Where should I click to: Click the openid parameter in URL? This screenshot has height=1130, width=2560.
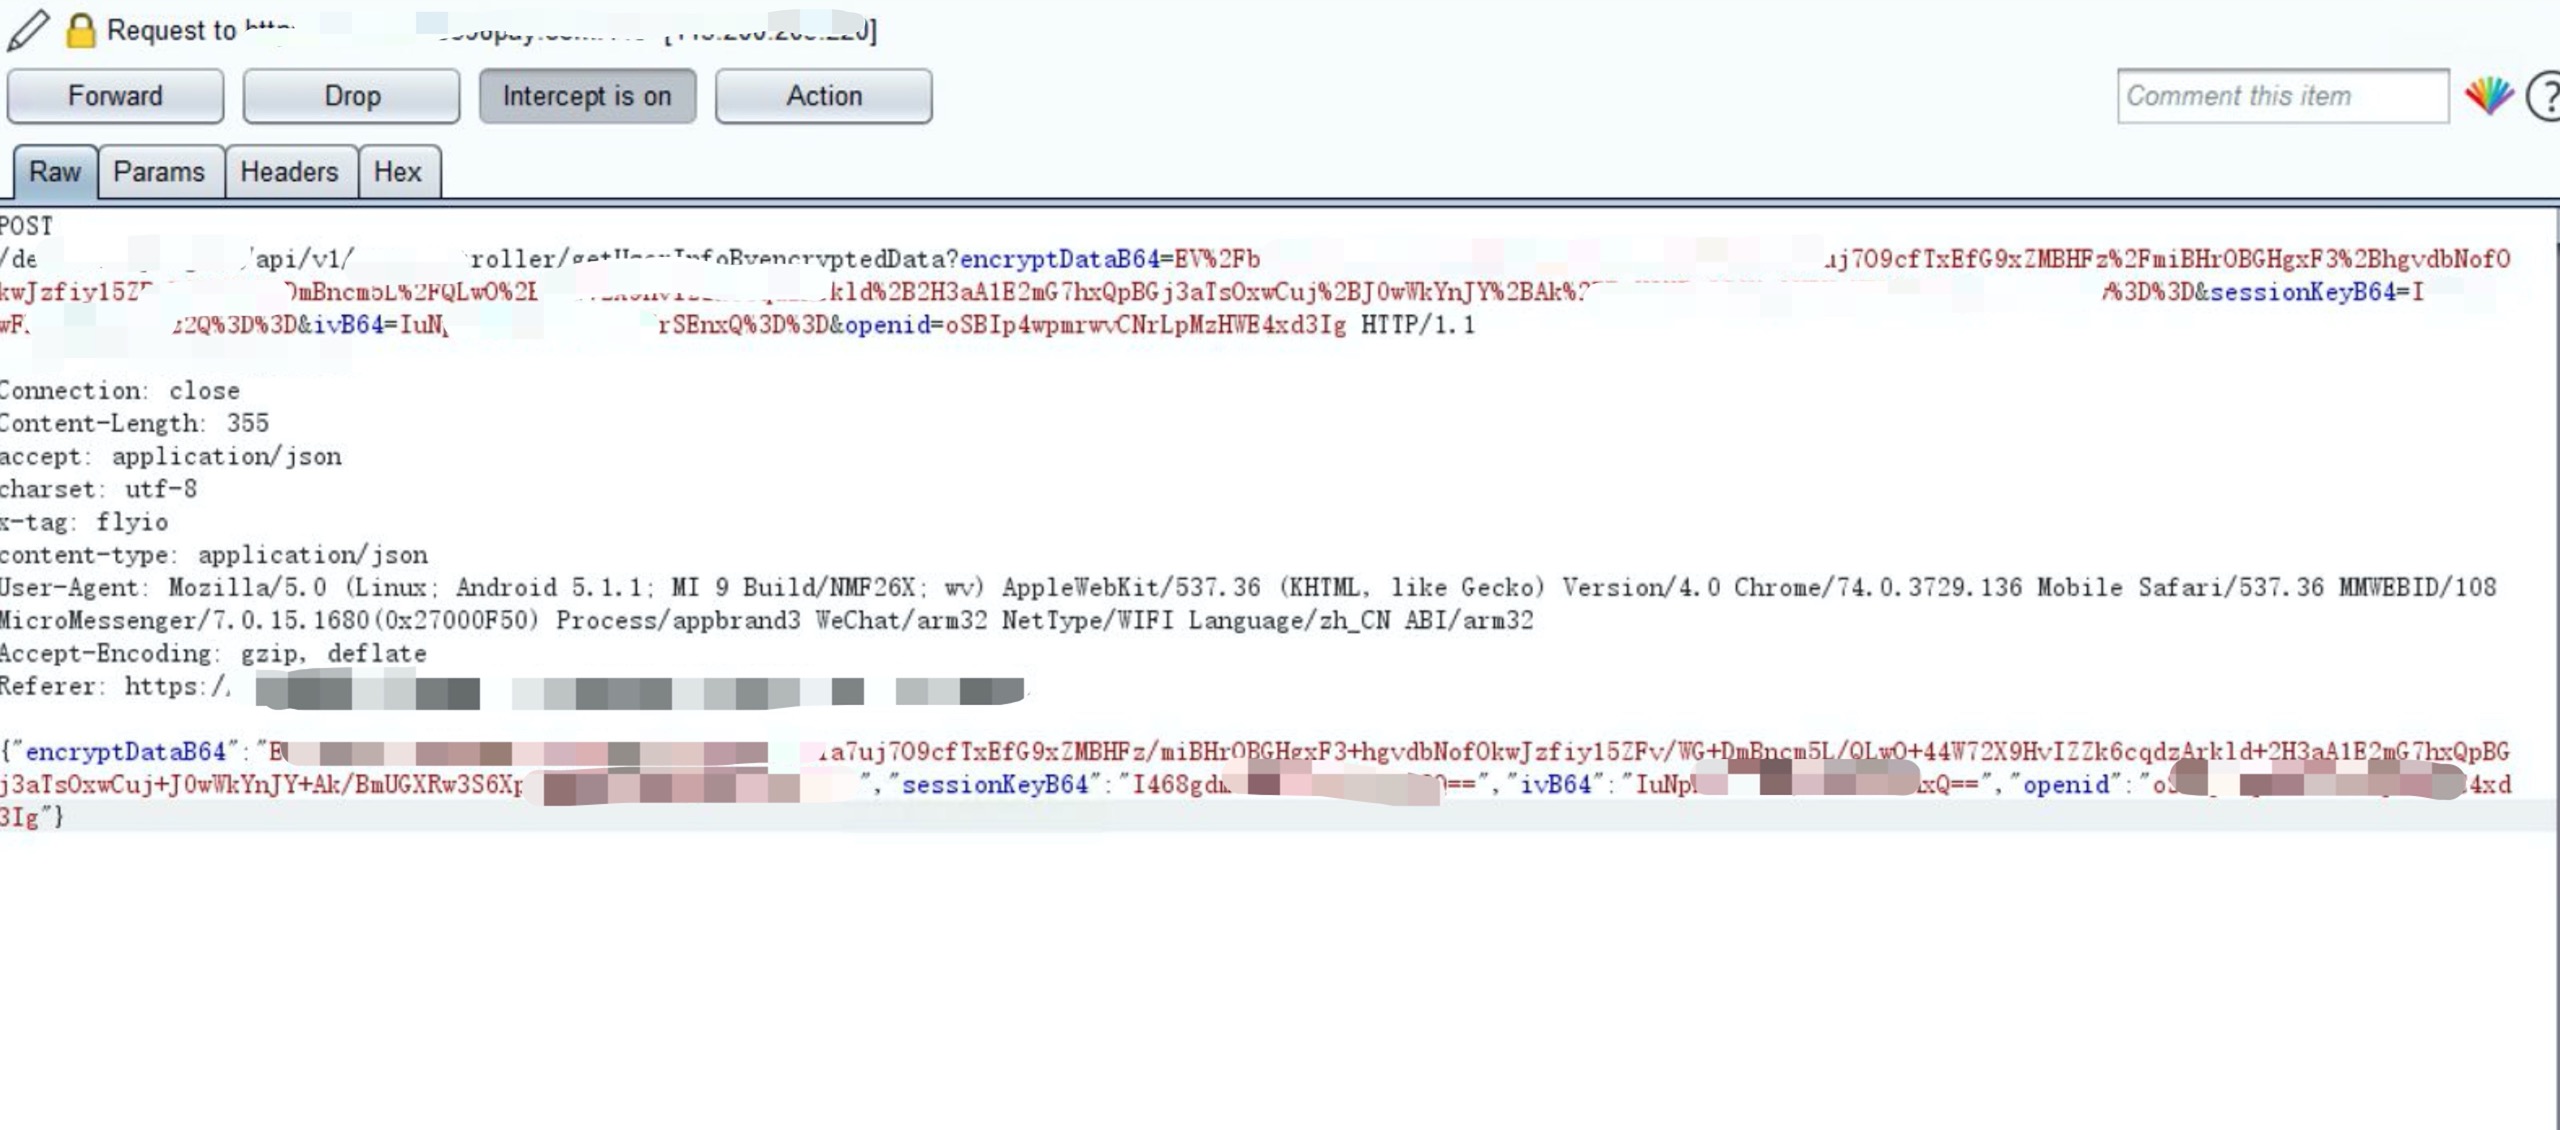[x=887, y=325]
